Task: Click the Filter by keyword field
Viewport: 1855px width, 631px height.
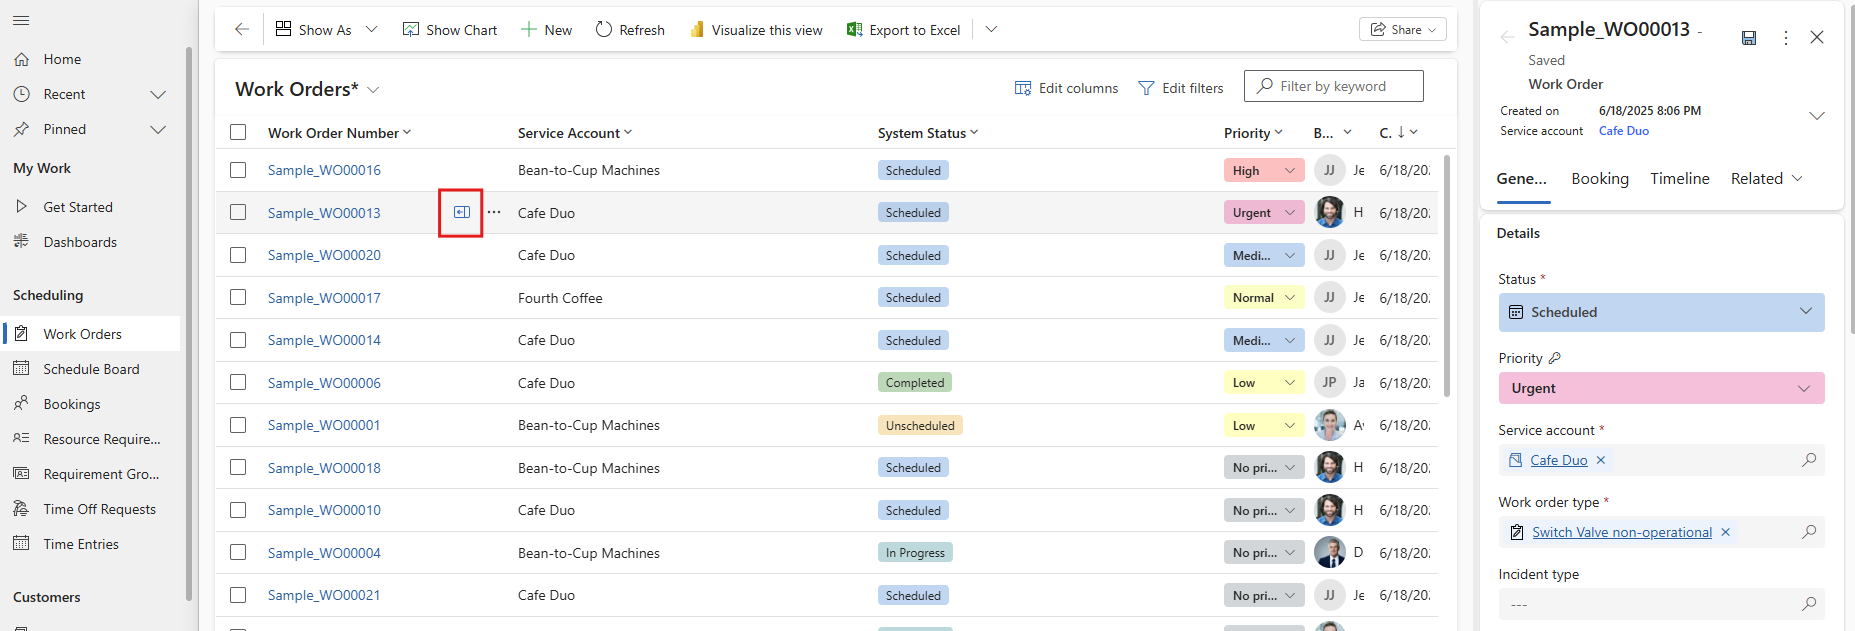Action: (1334, 86)
